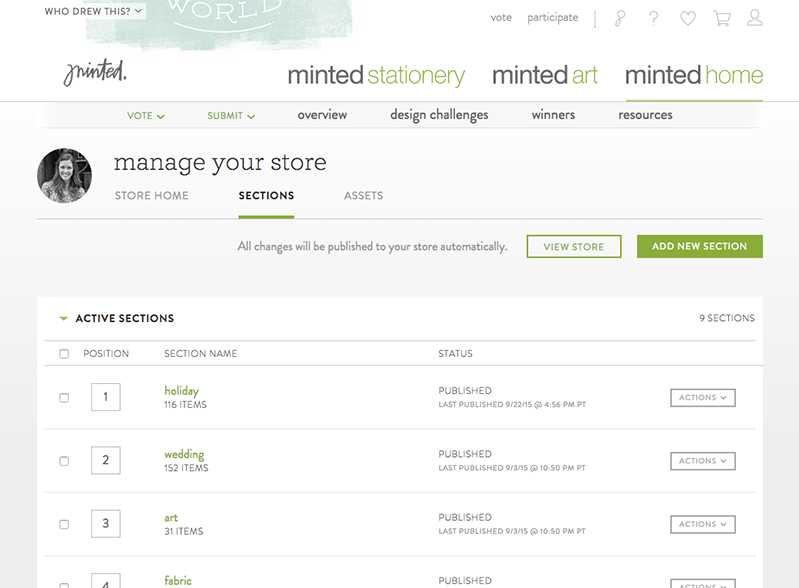Click the position 1 number field

[x=105, y=397]
